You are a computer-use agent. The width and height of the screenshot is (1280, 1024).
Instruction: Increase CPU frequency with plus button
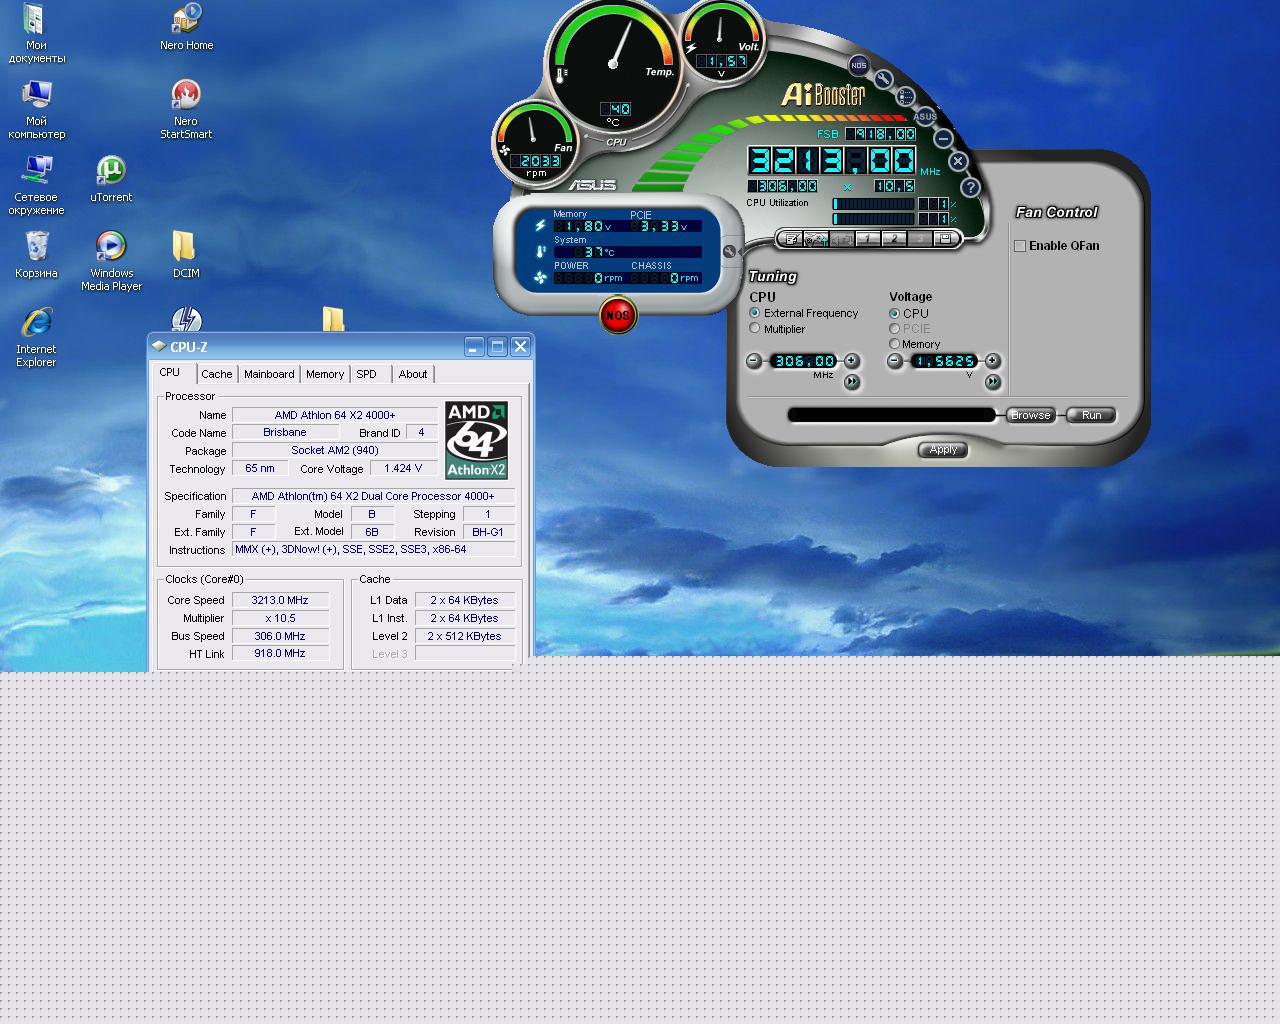click(852, 361)
